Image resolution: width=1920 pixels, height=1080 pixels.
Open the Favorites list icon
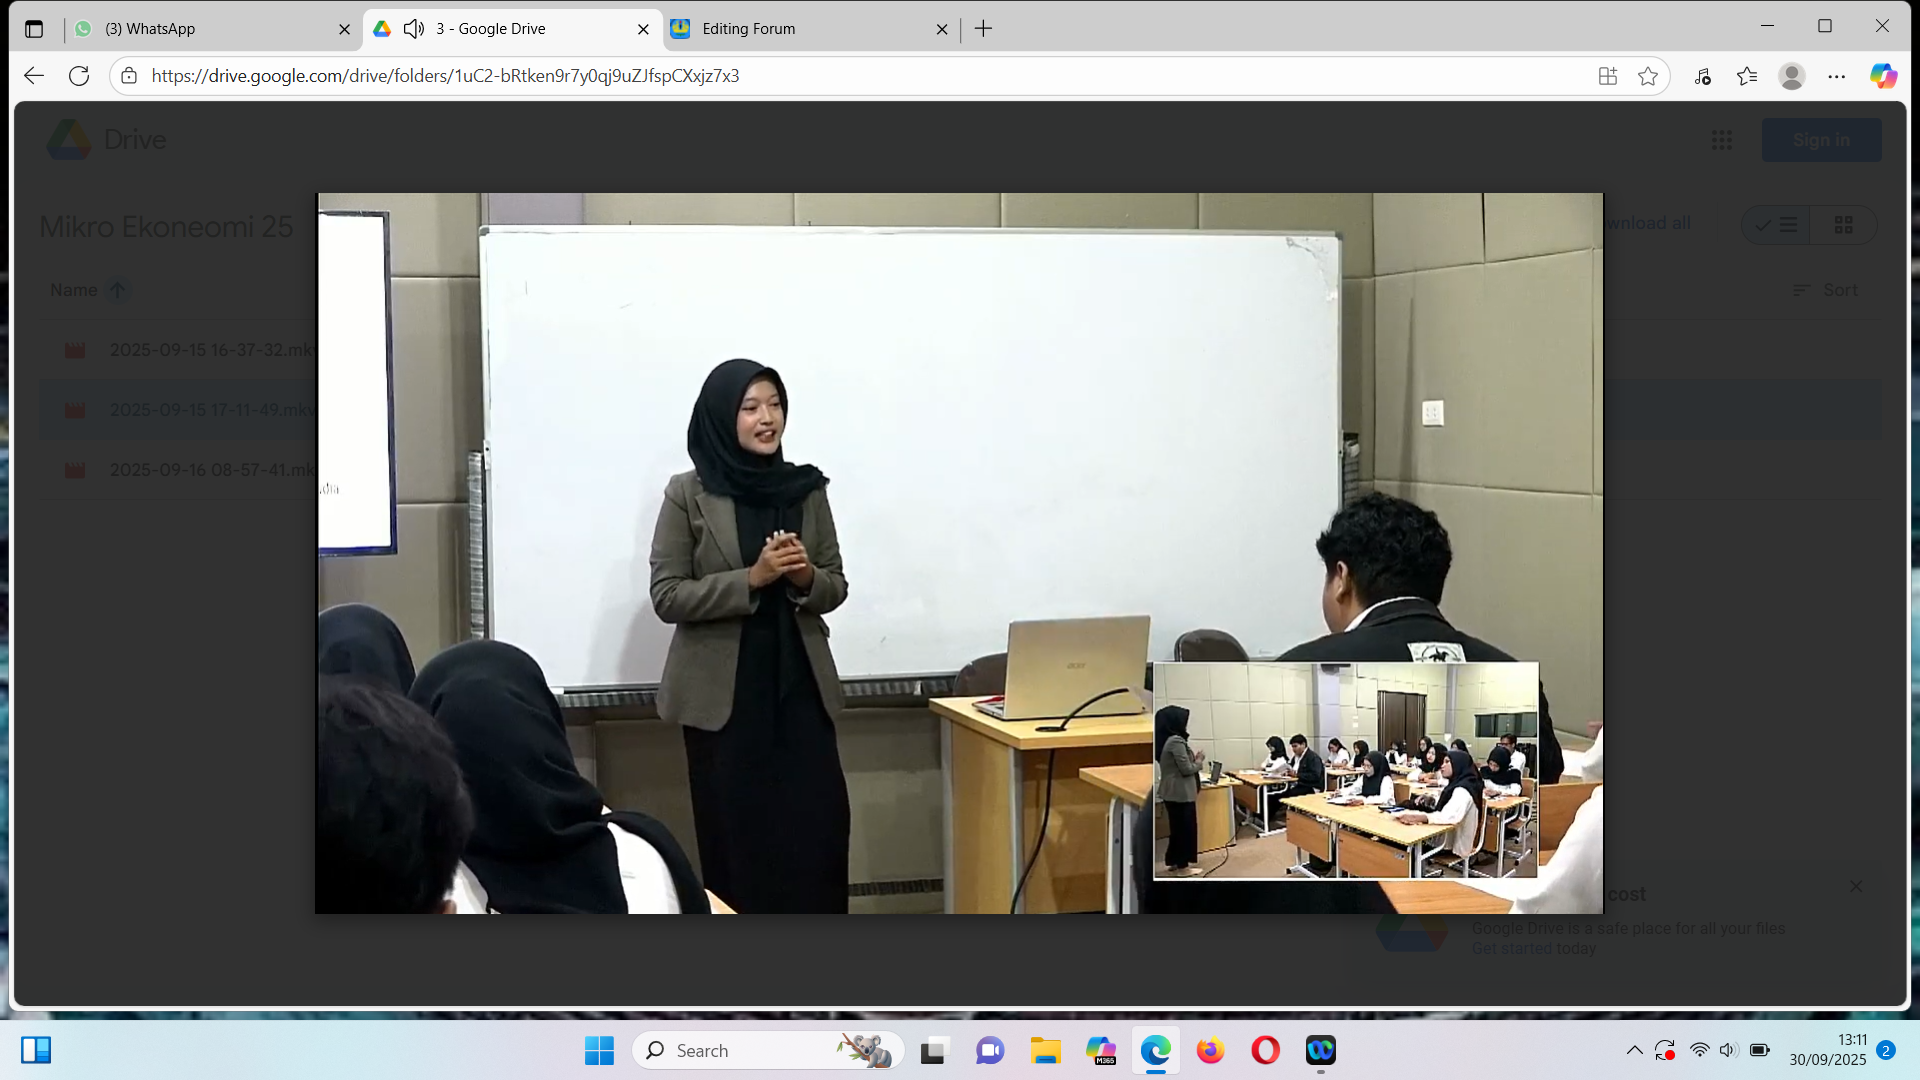[1747, 76]
